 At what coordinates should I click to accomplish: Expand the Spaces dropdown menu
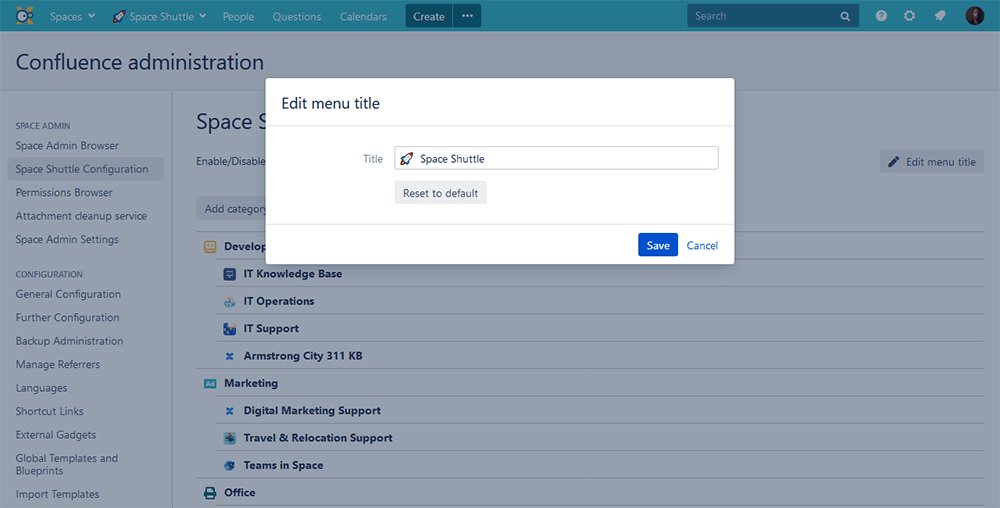click(x=72, y=16)
